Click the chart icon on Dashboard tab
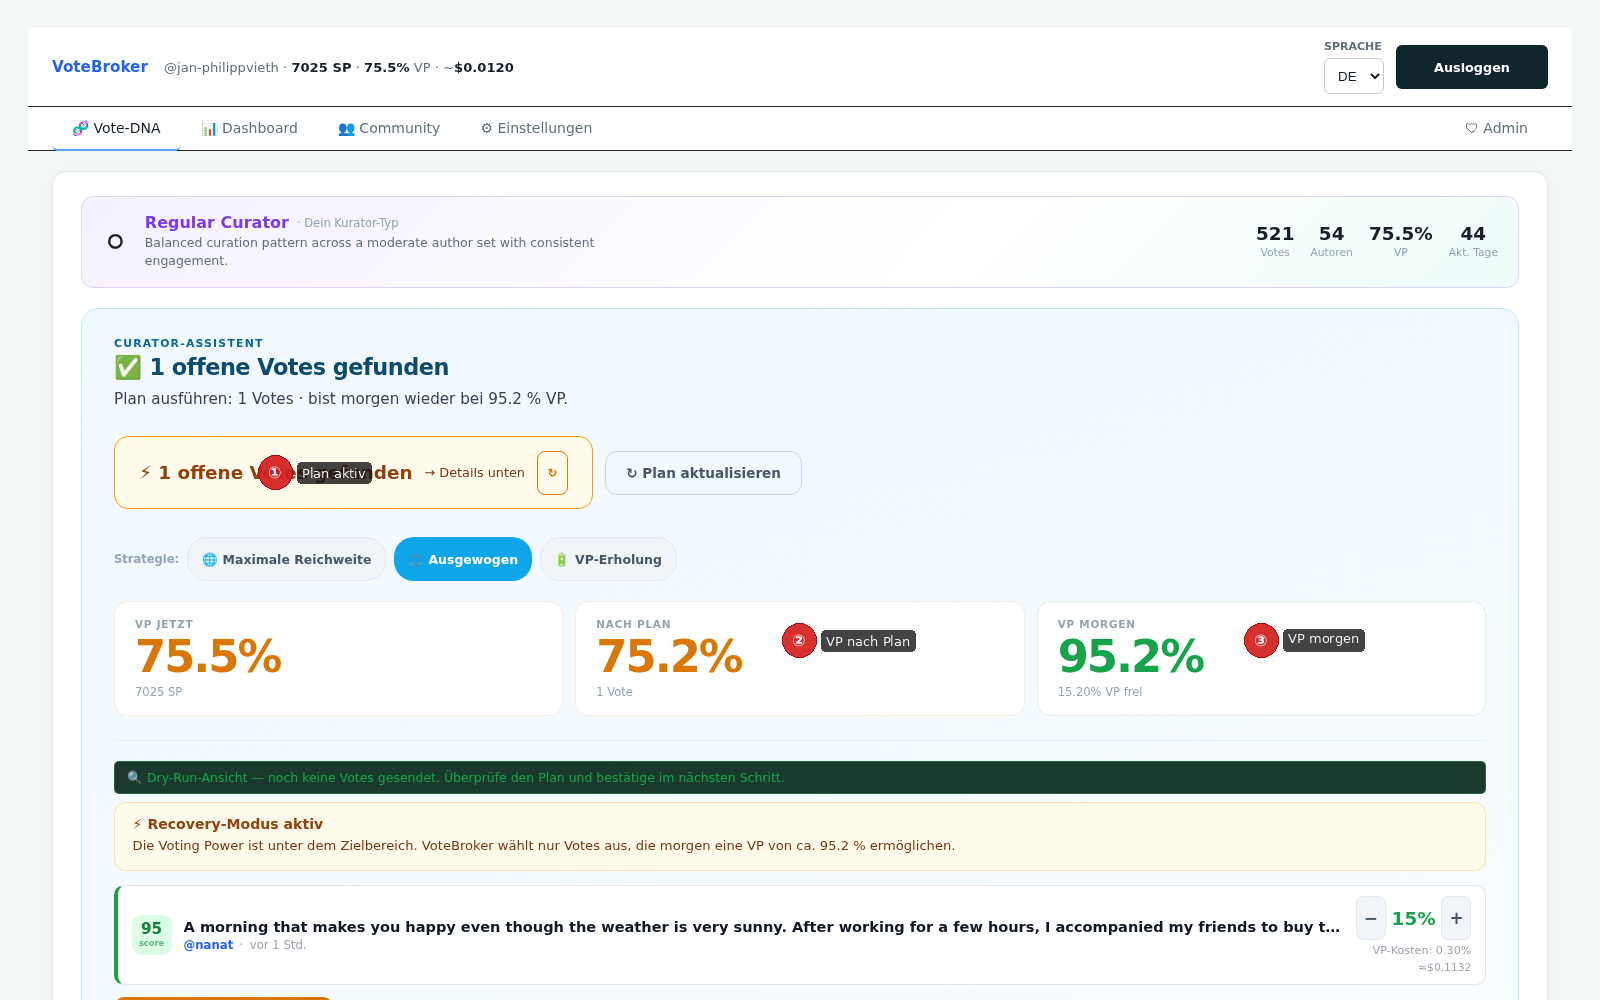1600x1000 pixels. [x=209, y=128]
